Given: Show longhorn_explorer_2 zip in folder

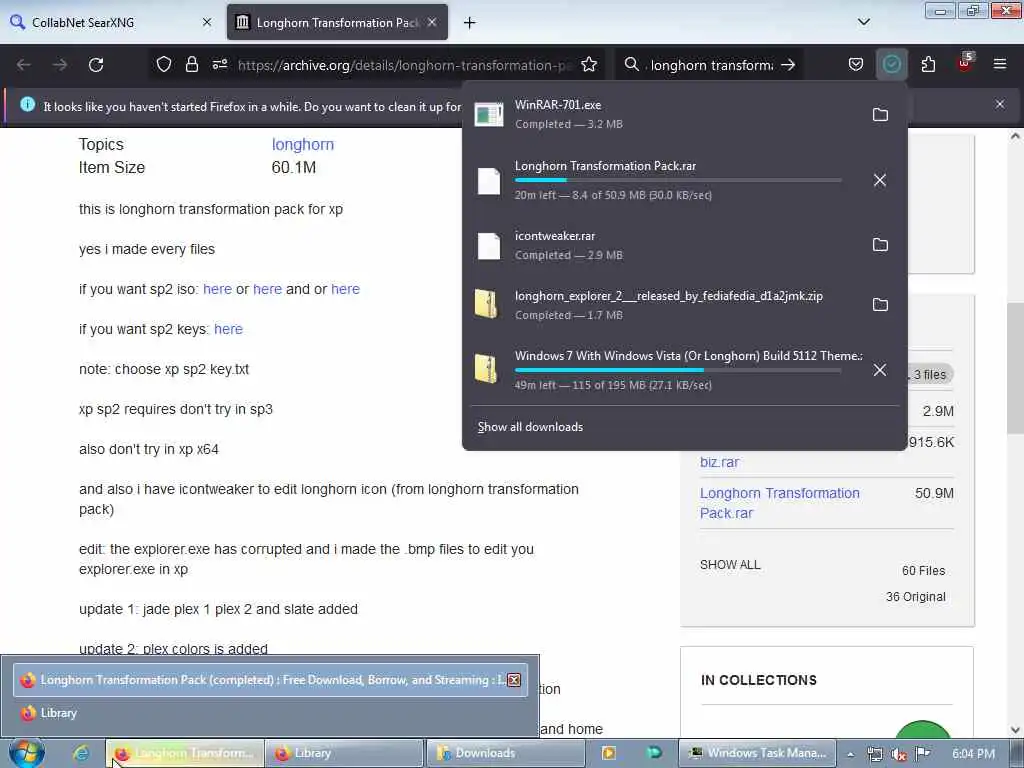Looking at the screenshot, I should point(880,304).
